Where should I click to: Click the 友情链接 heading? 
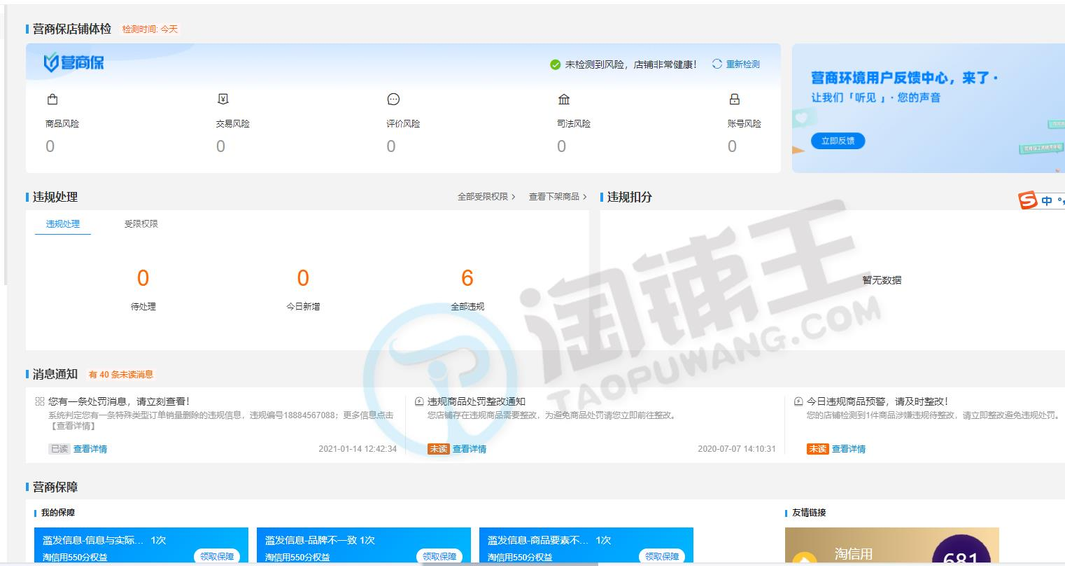tap(809, 512)
